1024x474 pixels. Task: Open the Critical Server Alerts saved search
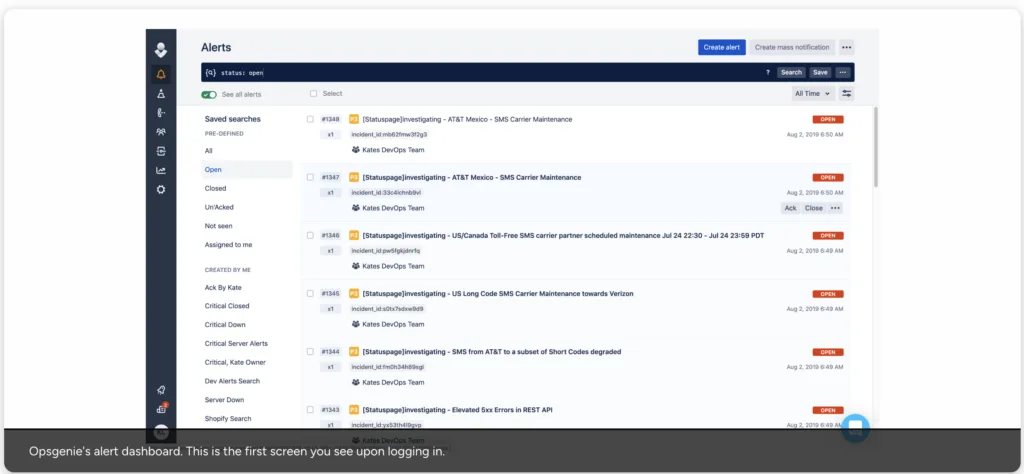click(236, 343)
